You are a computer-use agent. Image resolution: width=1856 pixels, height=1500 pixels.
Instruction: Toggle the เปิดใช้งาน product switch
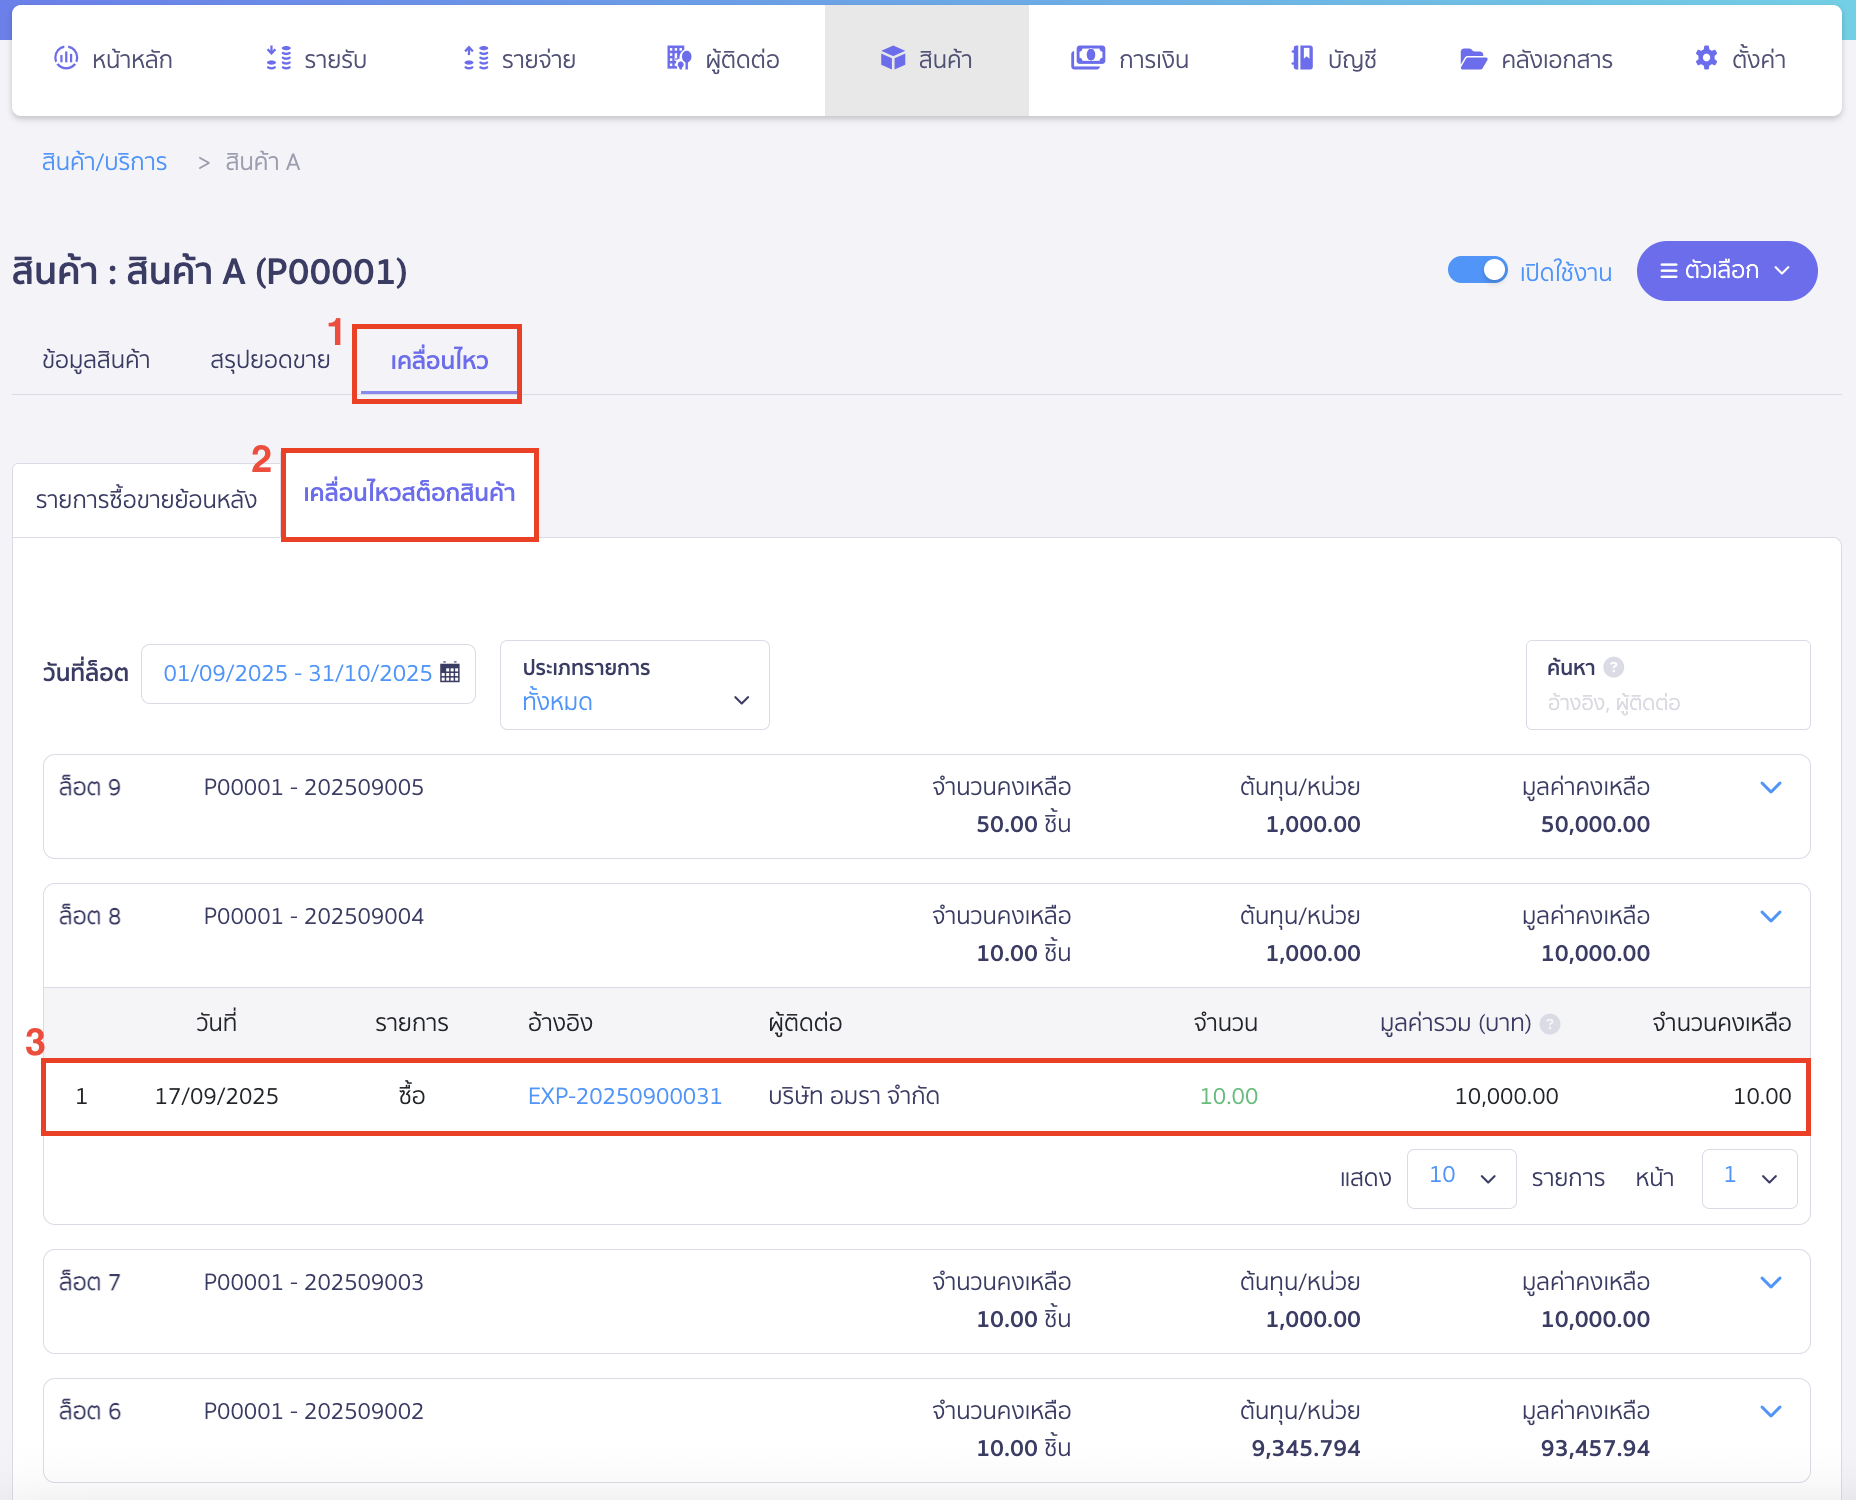pyautogui.click(x=1477, y=271)
